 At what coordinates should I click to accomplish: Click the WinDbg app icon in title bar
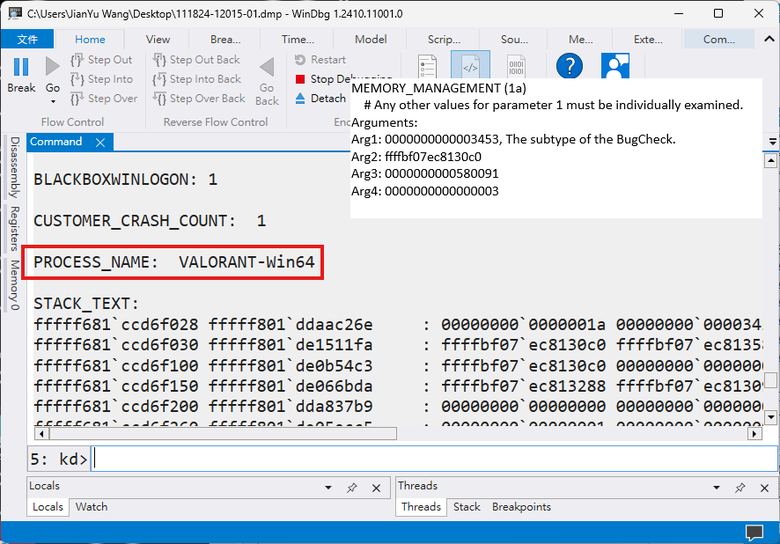click(x=14, y=13)
